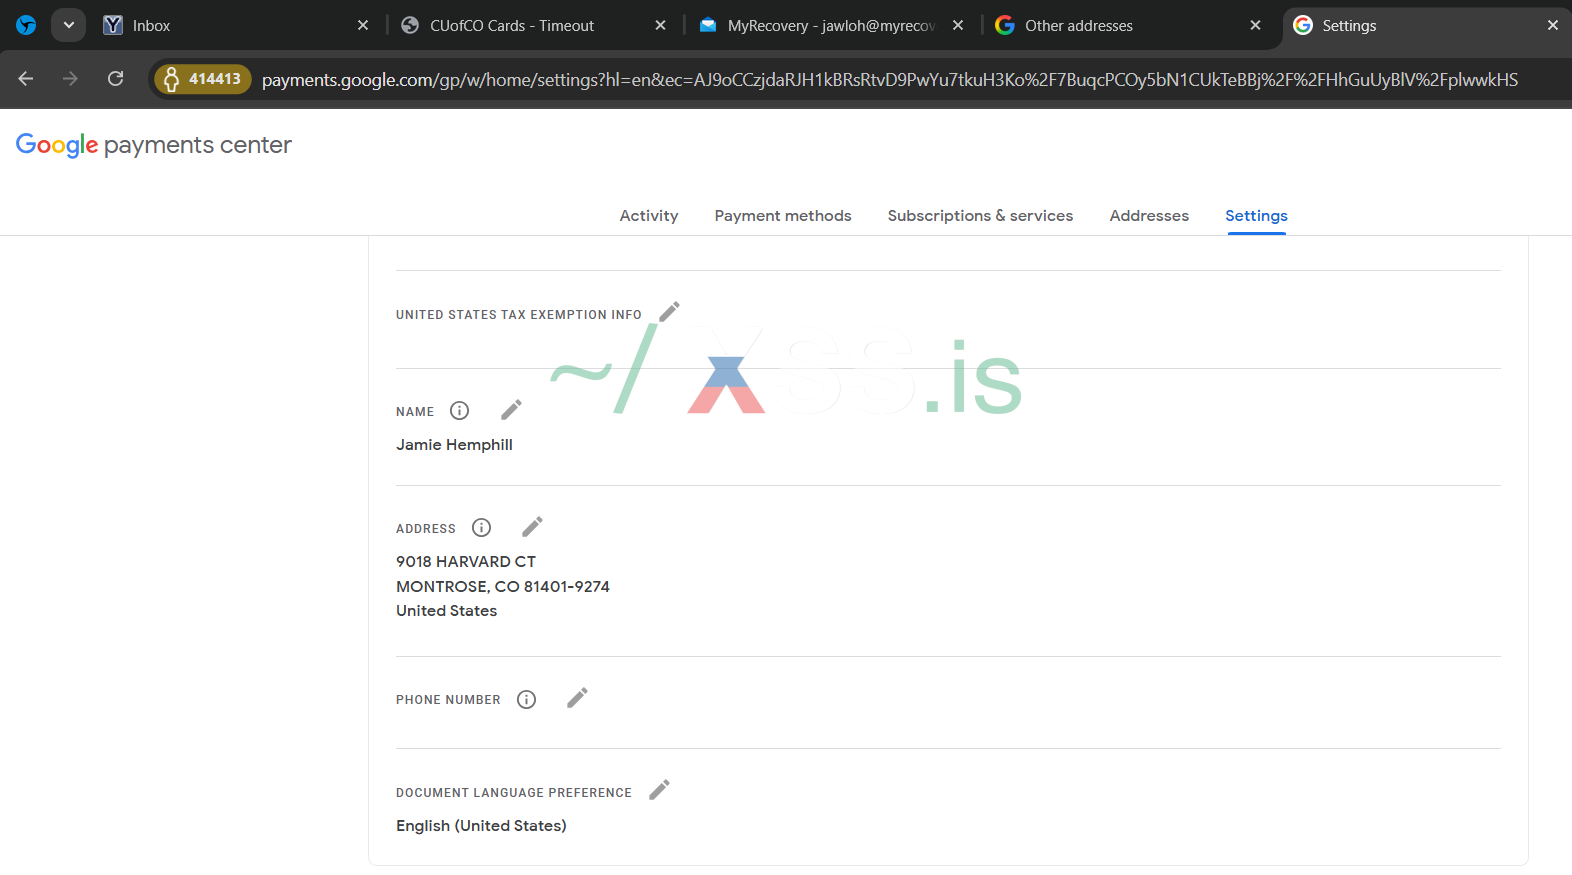Image resolution: width=1572 pixels, height=875 pixels.
Task: Edit the address with pencil icon
Action: click(x=532, y=527)
